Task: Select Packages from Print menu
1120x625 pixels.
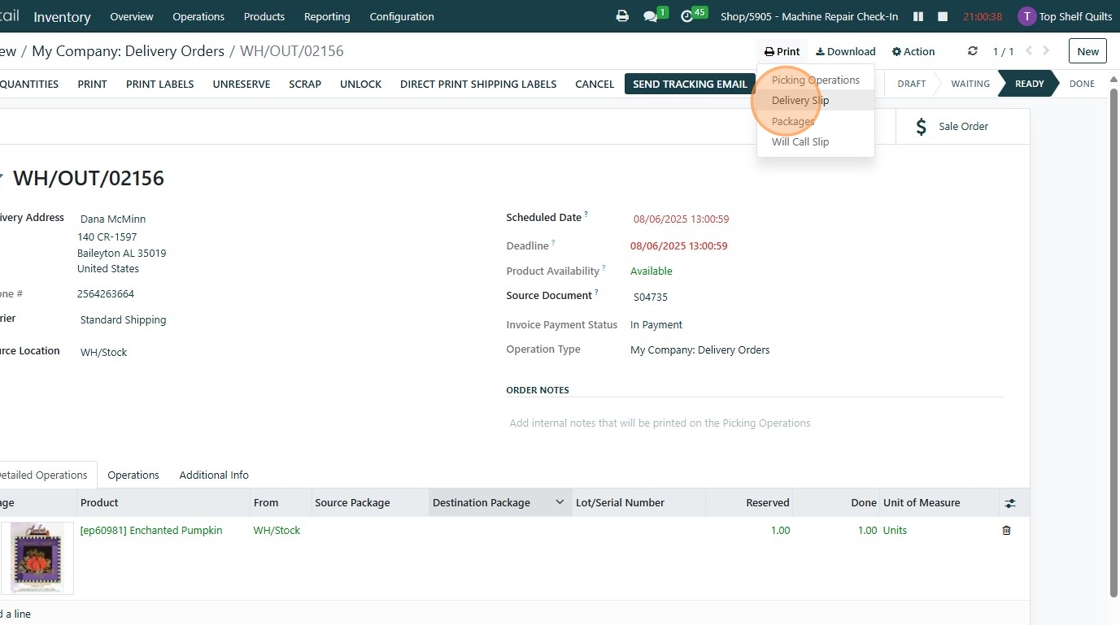Action: (815, 121)
